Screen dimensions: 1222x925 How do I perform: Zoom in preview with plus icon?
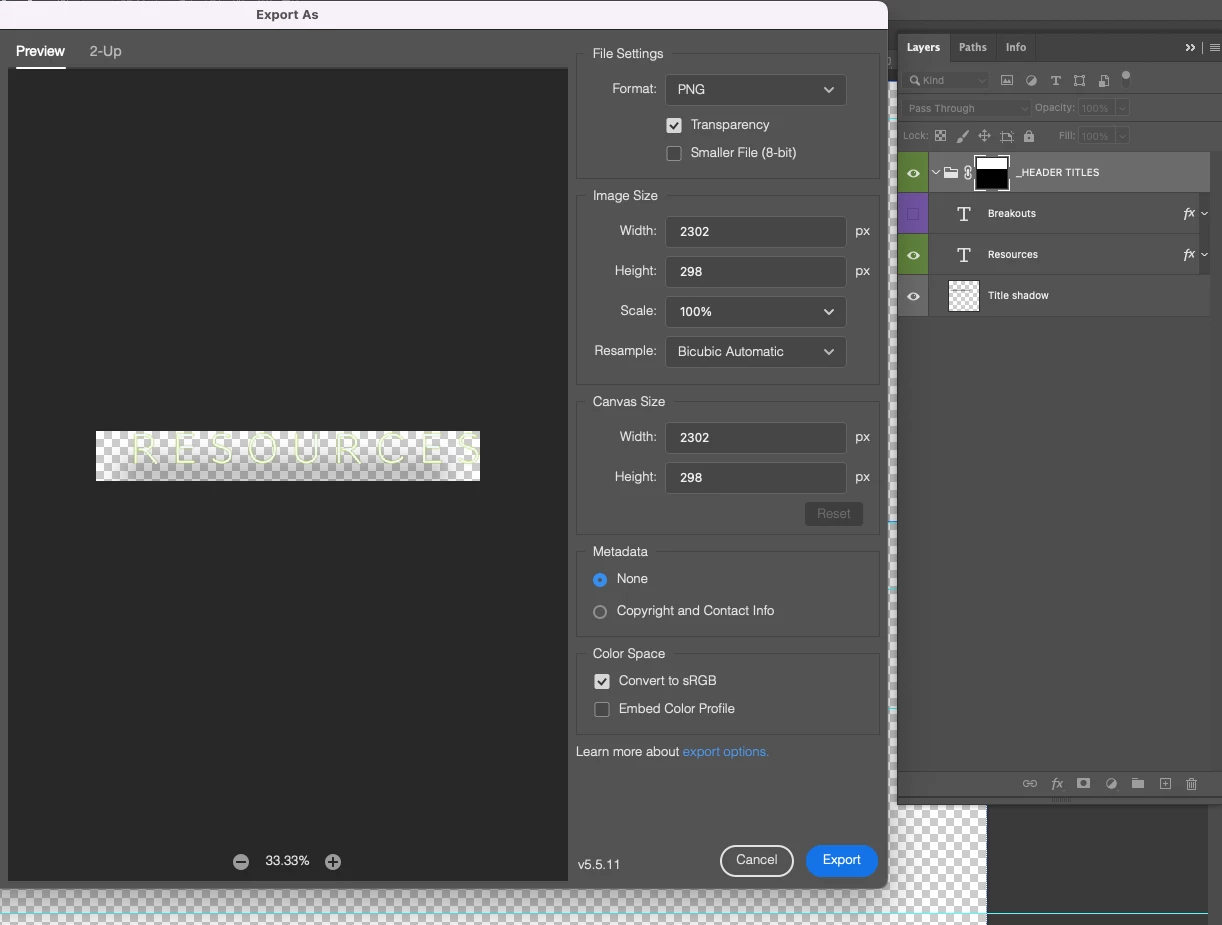click(x=333, y=861)
